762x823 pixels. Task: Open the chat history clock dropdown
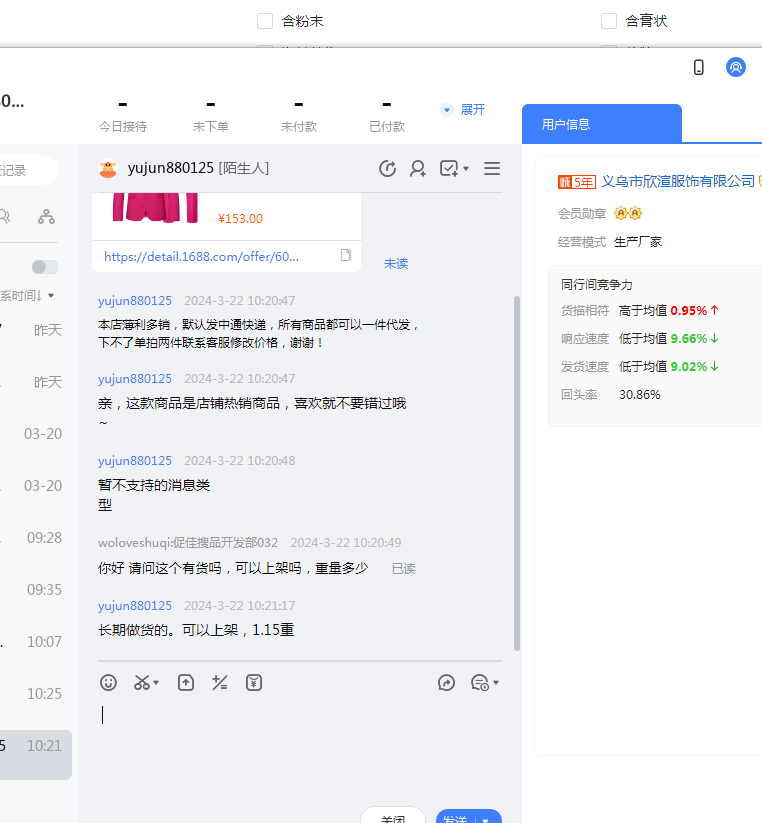[x=484, y=683]
